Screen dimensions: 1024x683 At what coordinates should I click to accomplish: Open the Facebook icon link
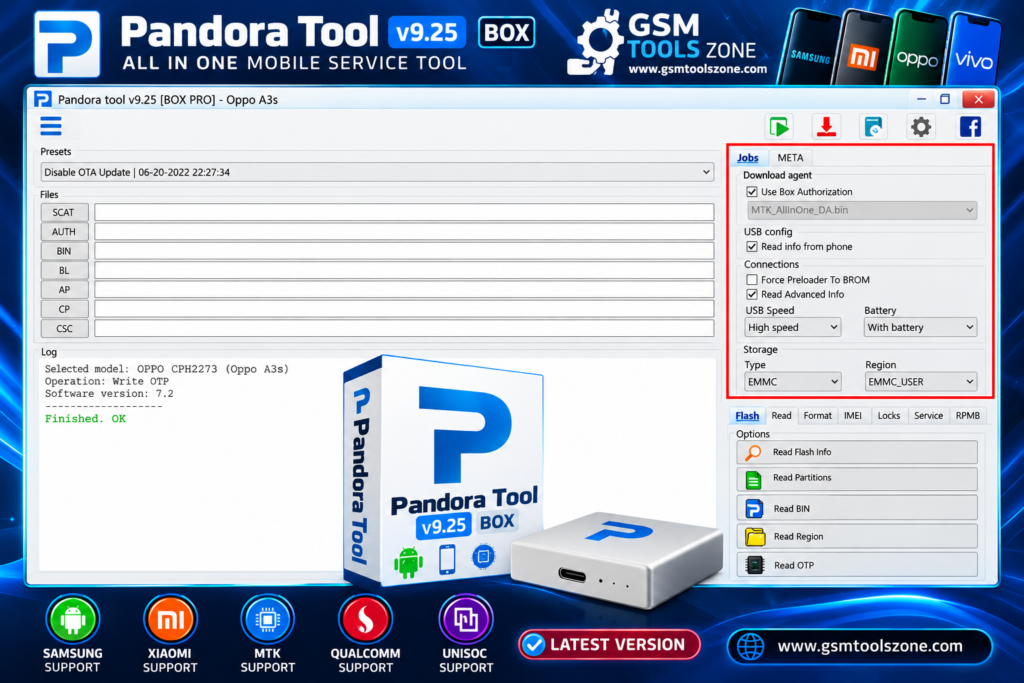point(970,126)
